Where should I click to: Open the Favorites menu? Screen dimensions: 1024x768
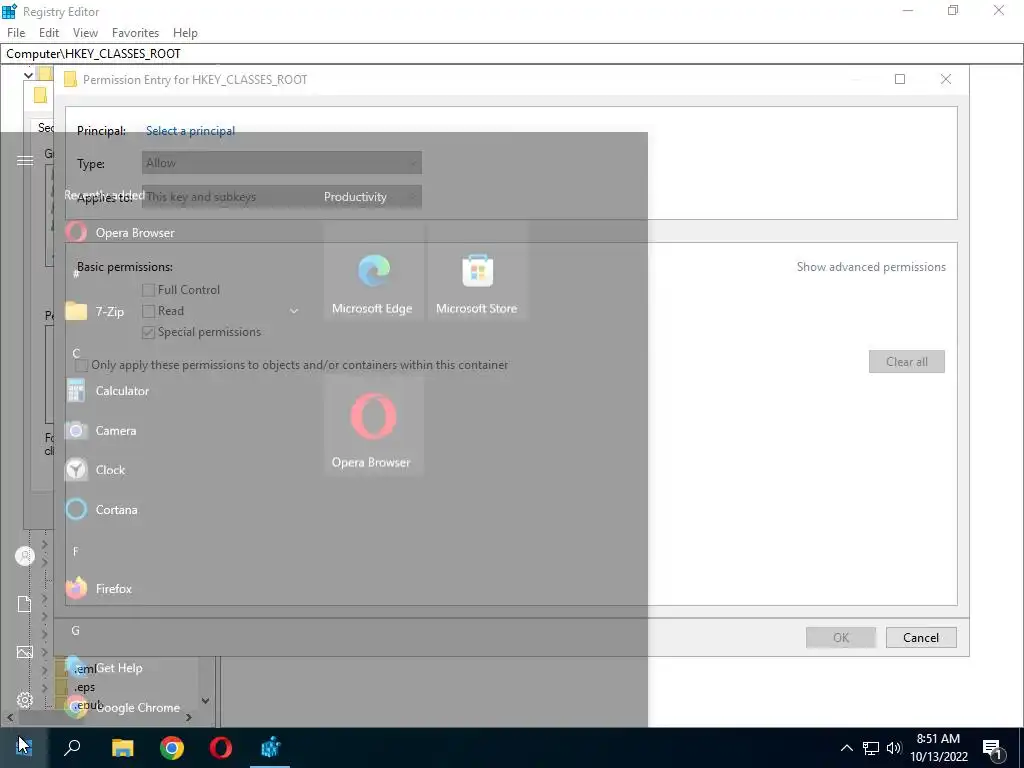click(135, 33)
